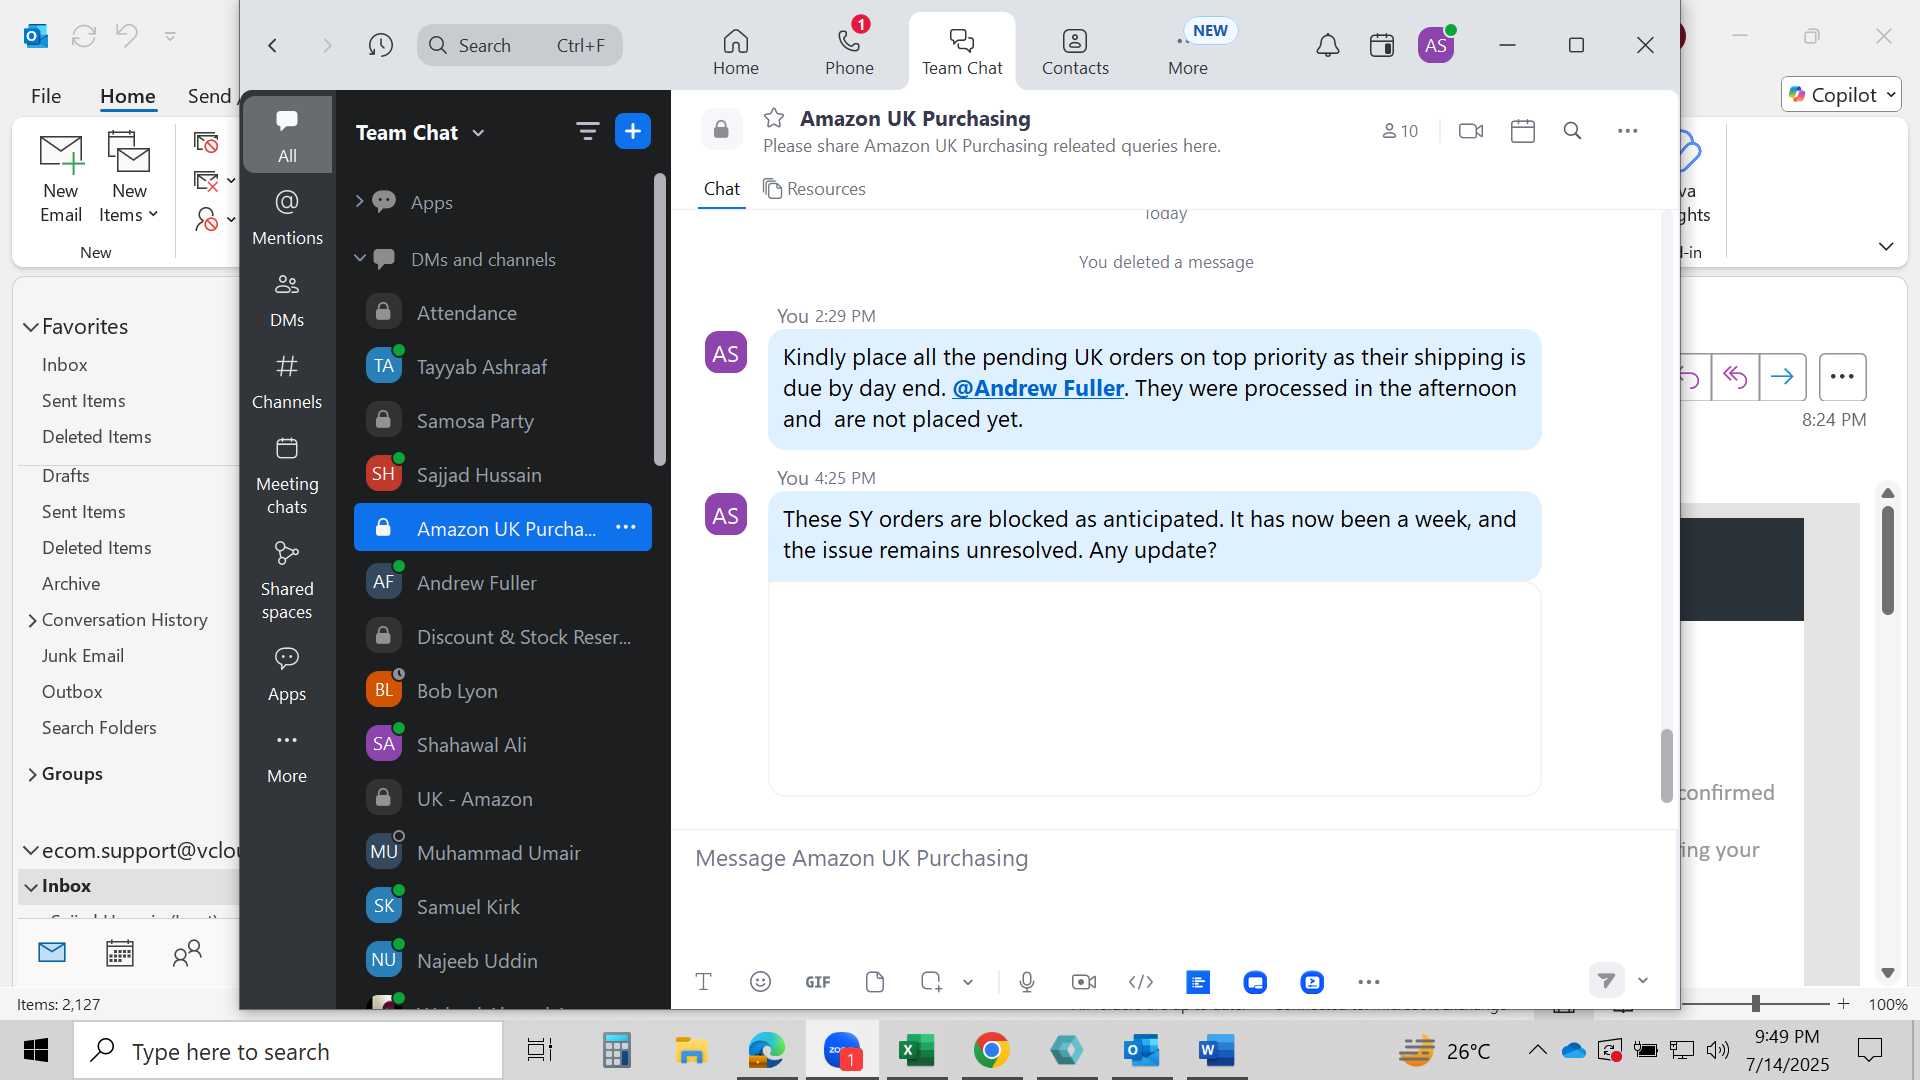Expand Conversation History folder in Outlook
Screen dimensions: 1920x1080
coord(32,621)
